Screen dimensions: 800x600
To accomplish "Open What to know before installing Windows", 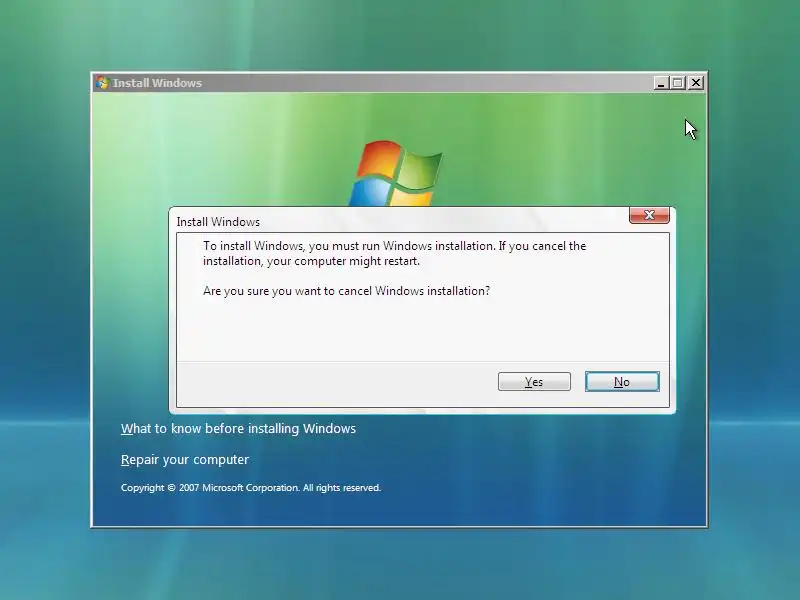I will click(x=238, y=429).
